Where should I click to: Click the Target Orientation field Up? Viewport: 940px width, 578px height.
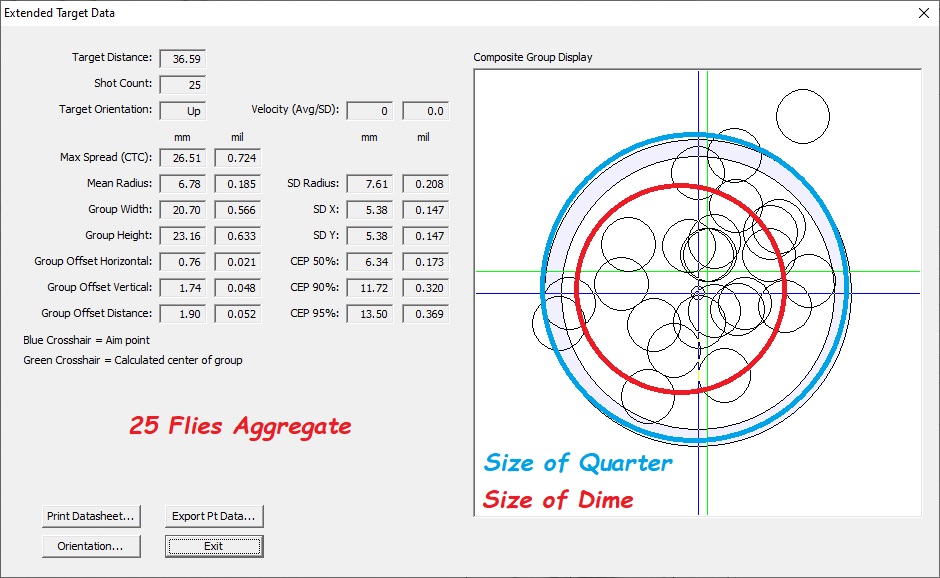183,111
